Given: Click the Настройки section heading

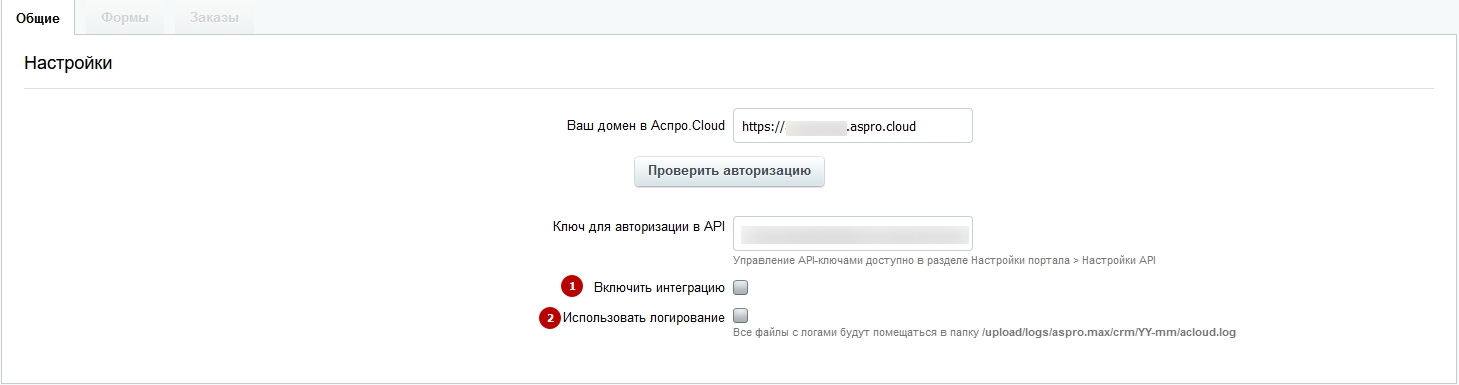Looking at the screenshot, I should pyautogui.click(x=68, y=63).
